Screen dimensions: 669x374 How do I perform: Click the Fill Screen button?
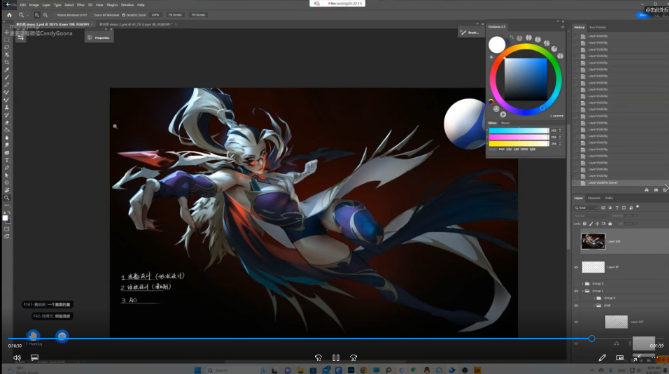click(198, 15)
